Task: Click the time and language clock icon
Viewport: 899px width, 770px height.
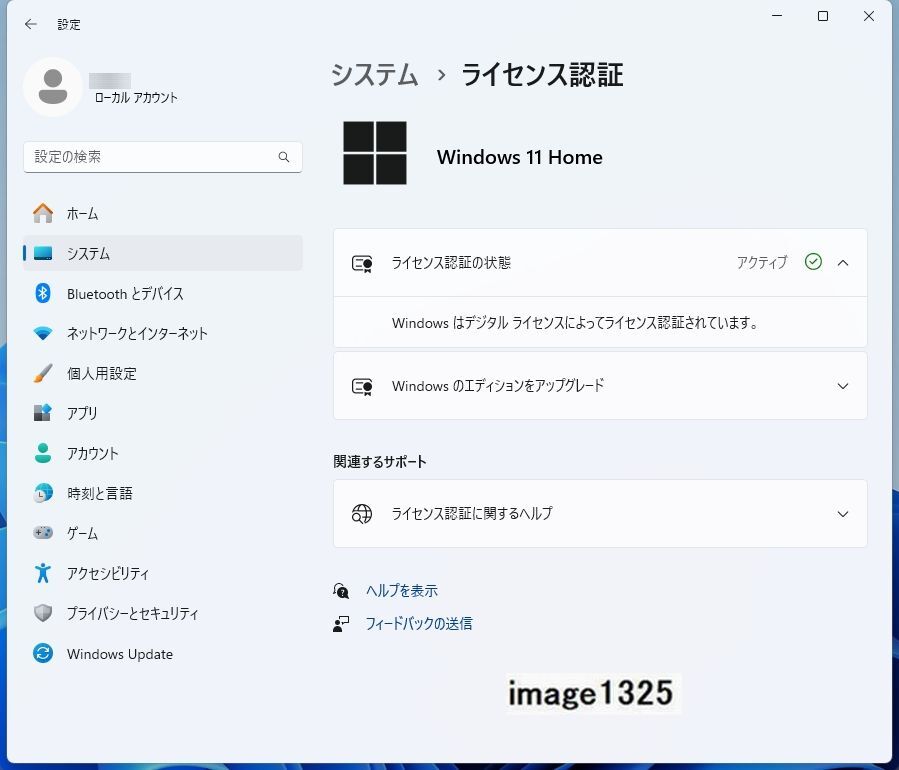Action: [x=43, y=493]
